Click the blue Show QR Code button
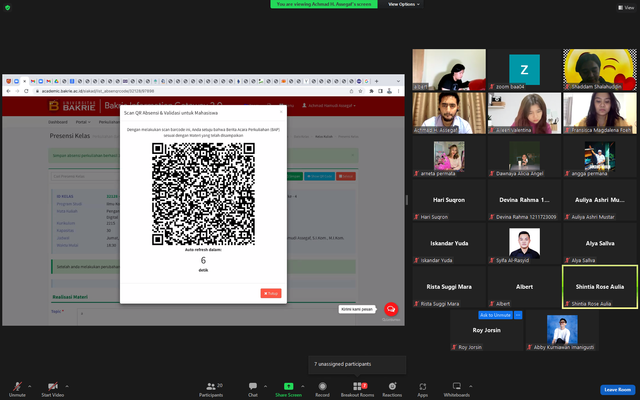Viewport: 640px width, 400px height. tap(320, 176)
